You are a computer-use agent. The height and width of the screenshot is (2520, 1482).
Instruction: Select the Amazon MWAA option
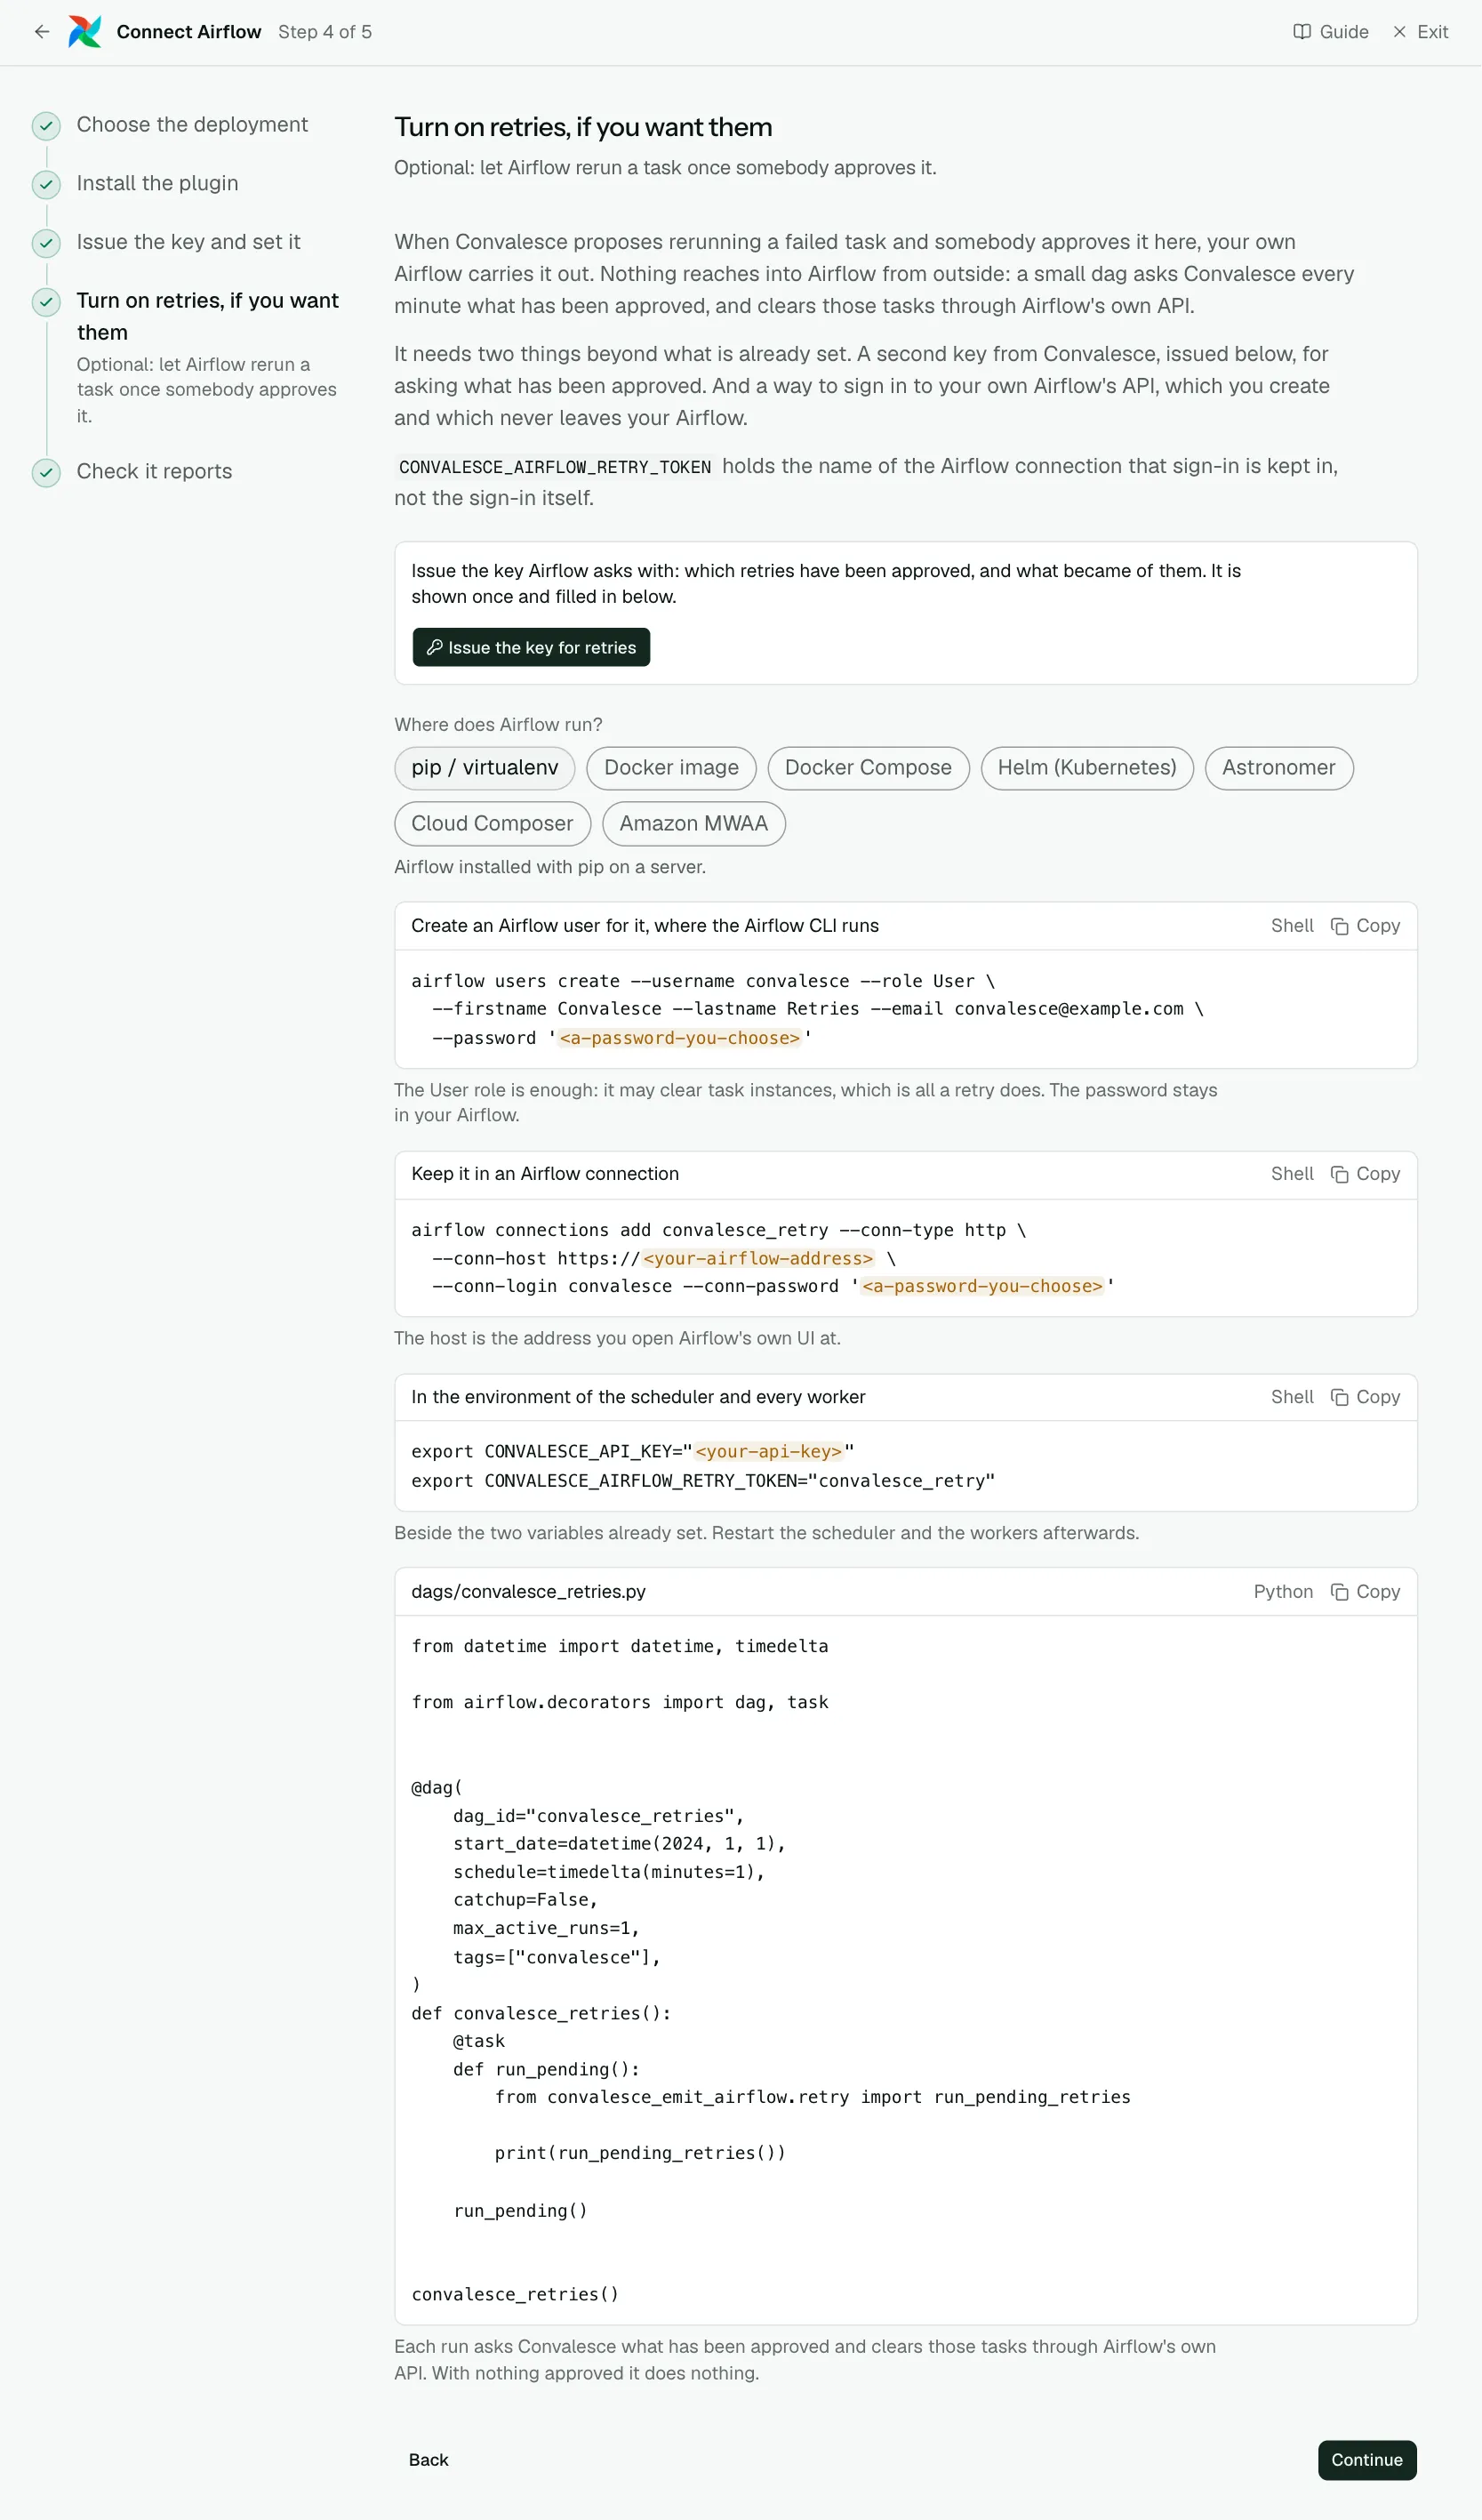click(694, 824)
